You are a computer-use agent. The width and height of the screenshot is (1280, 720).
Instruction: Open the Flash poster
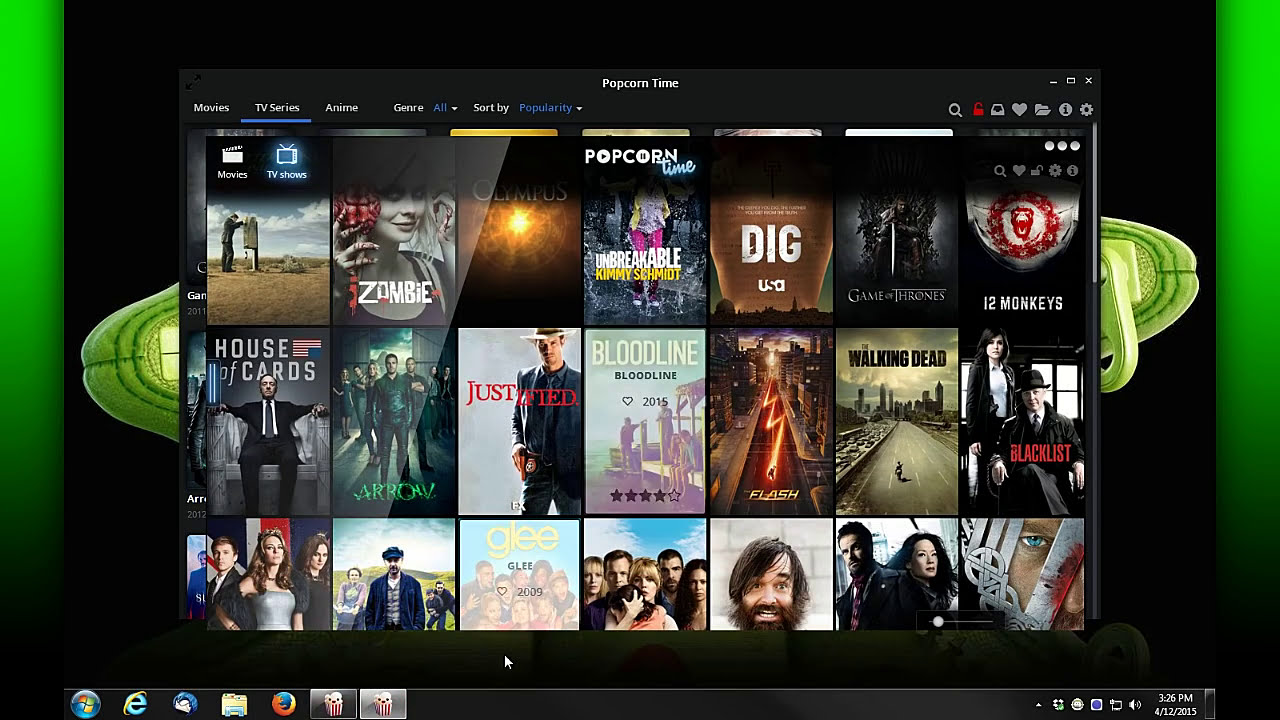coord(771,421)
